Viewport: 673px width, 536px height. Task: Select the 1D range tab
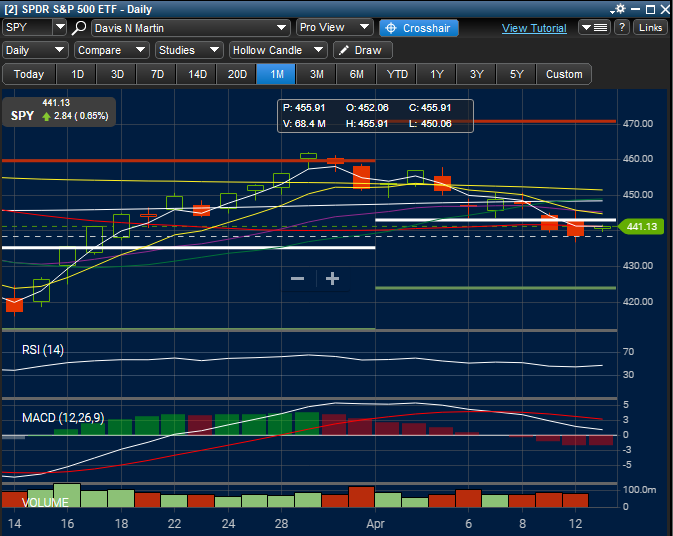77,74
